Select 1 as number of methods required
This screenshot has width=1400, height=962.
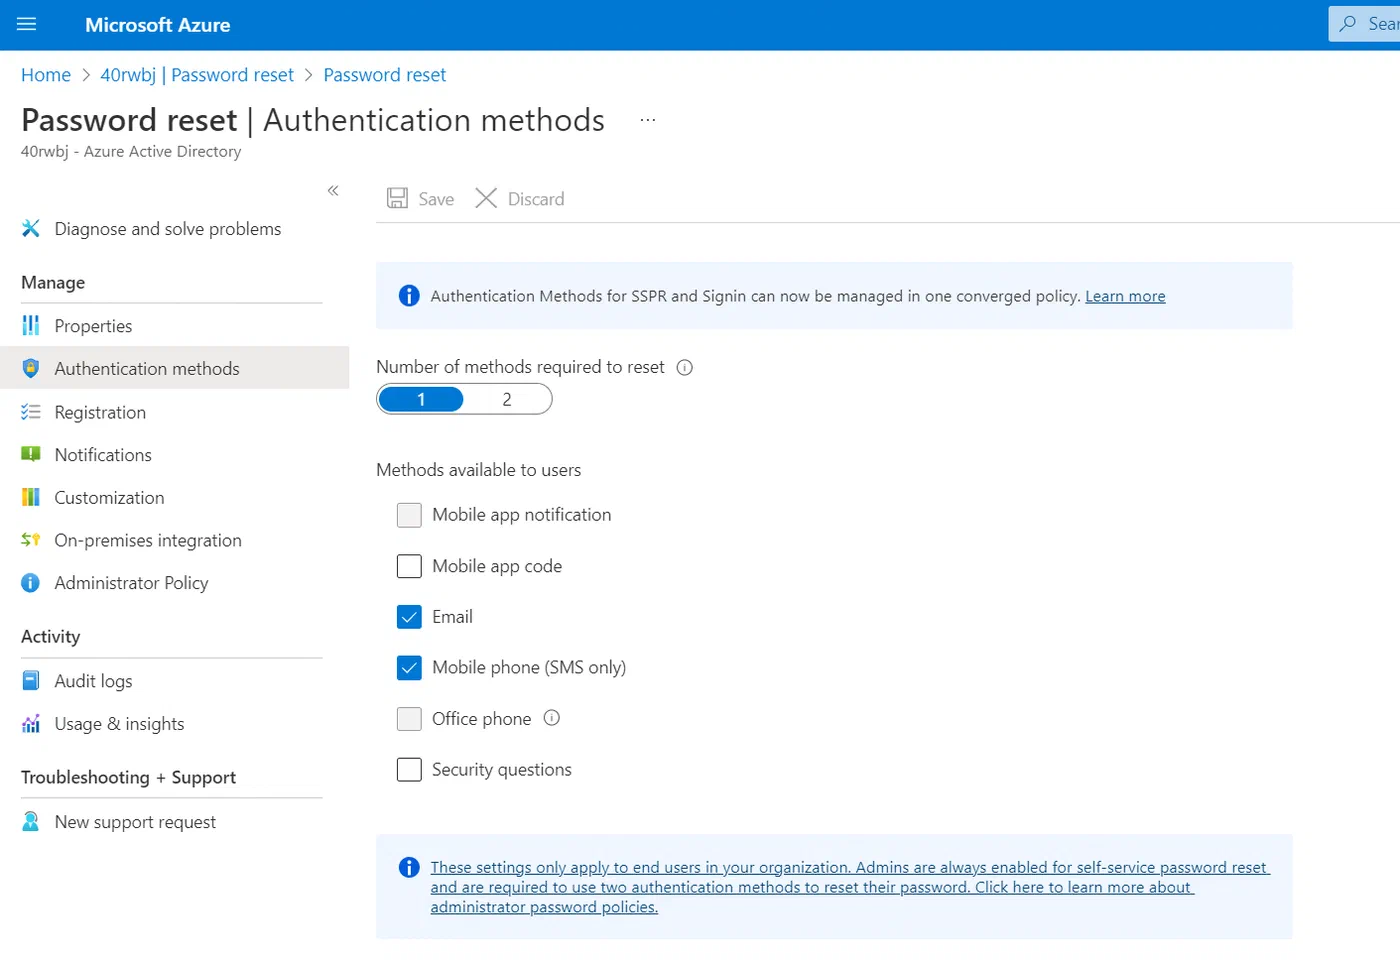tap(421, 399)
